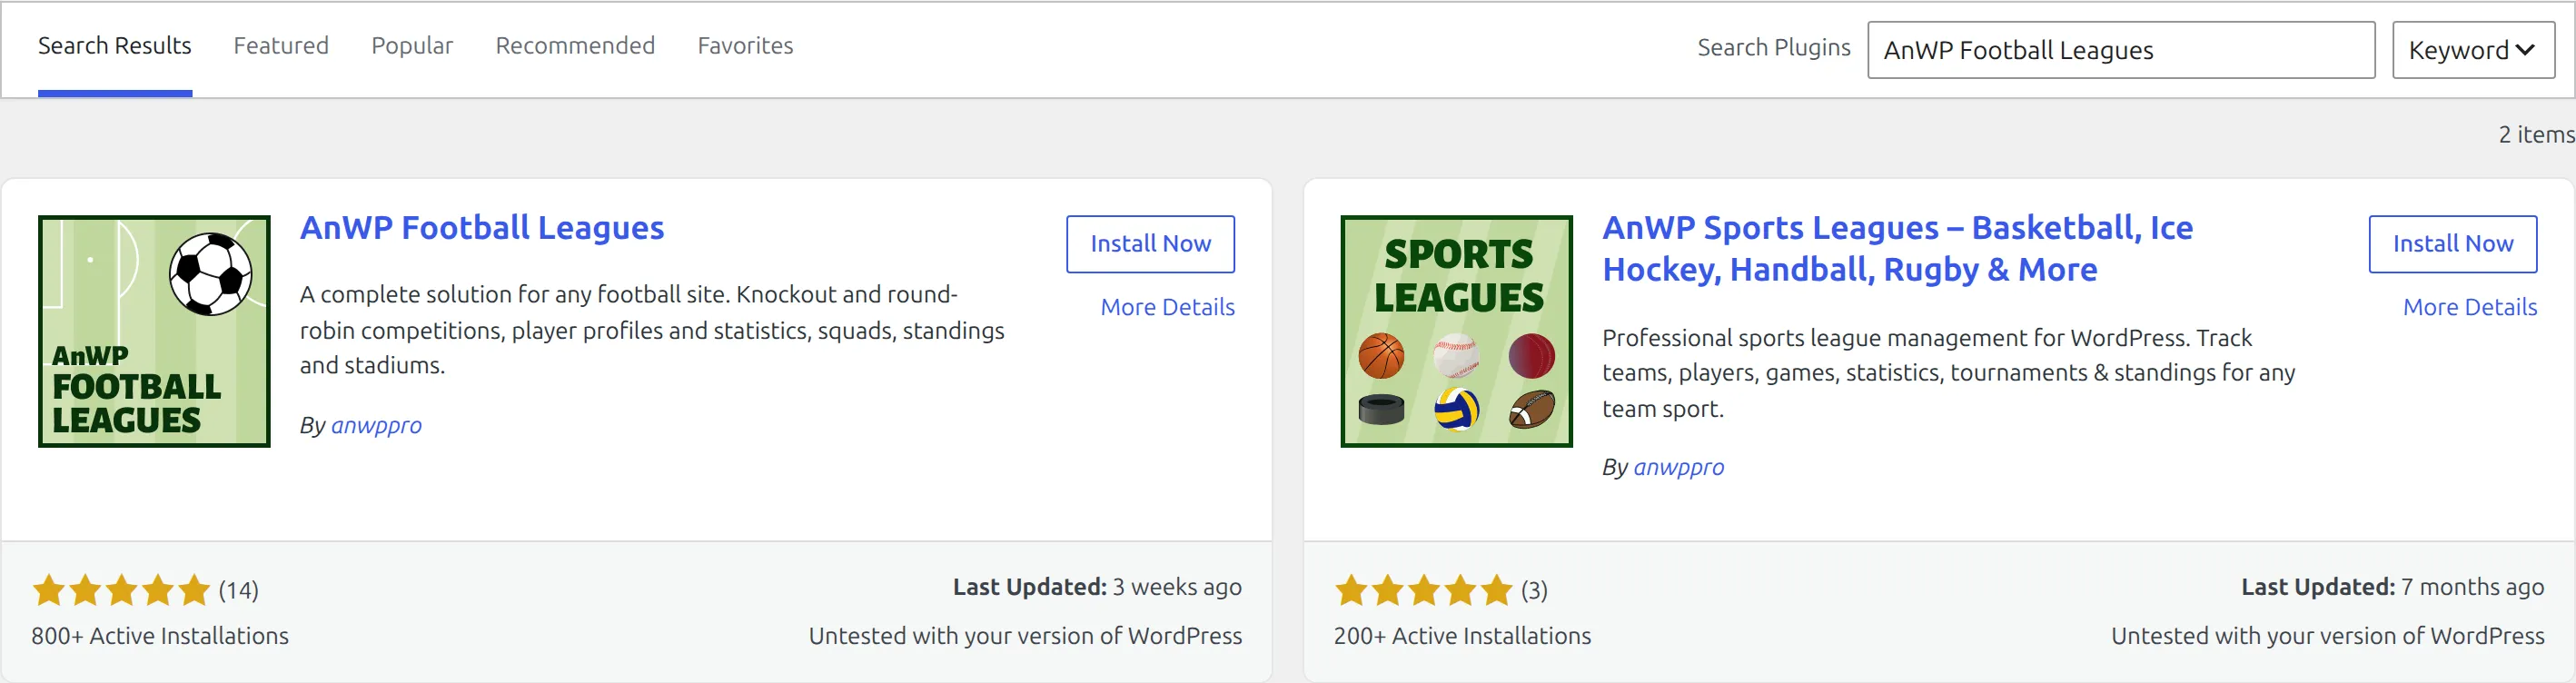Select the Search Results tab
The height and width of the screenshot is (683, 2576).
coord(115,46)
